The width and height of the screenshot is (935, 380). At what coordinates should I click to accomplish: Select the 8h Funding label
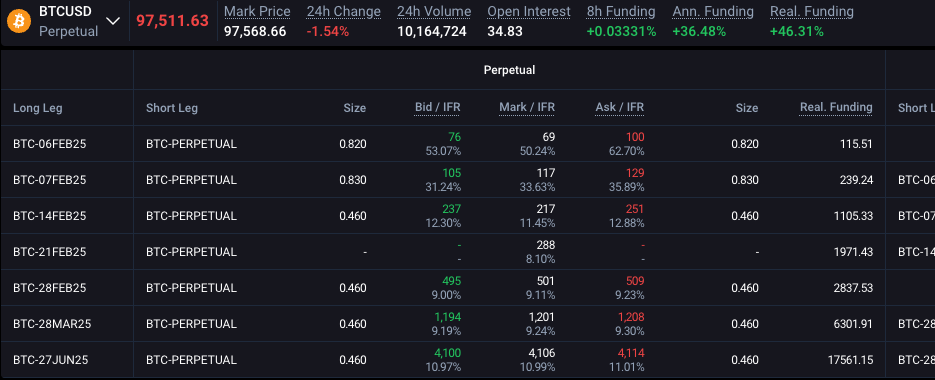point(621,11)
